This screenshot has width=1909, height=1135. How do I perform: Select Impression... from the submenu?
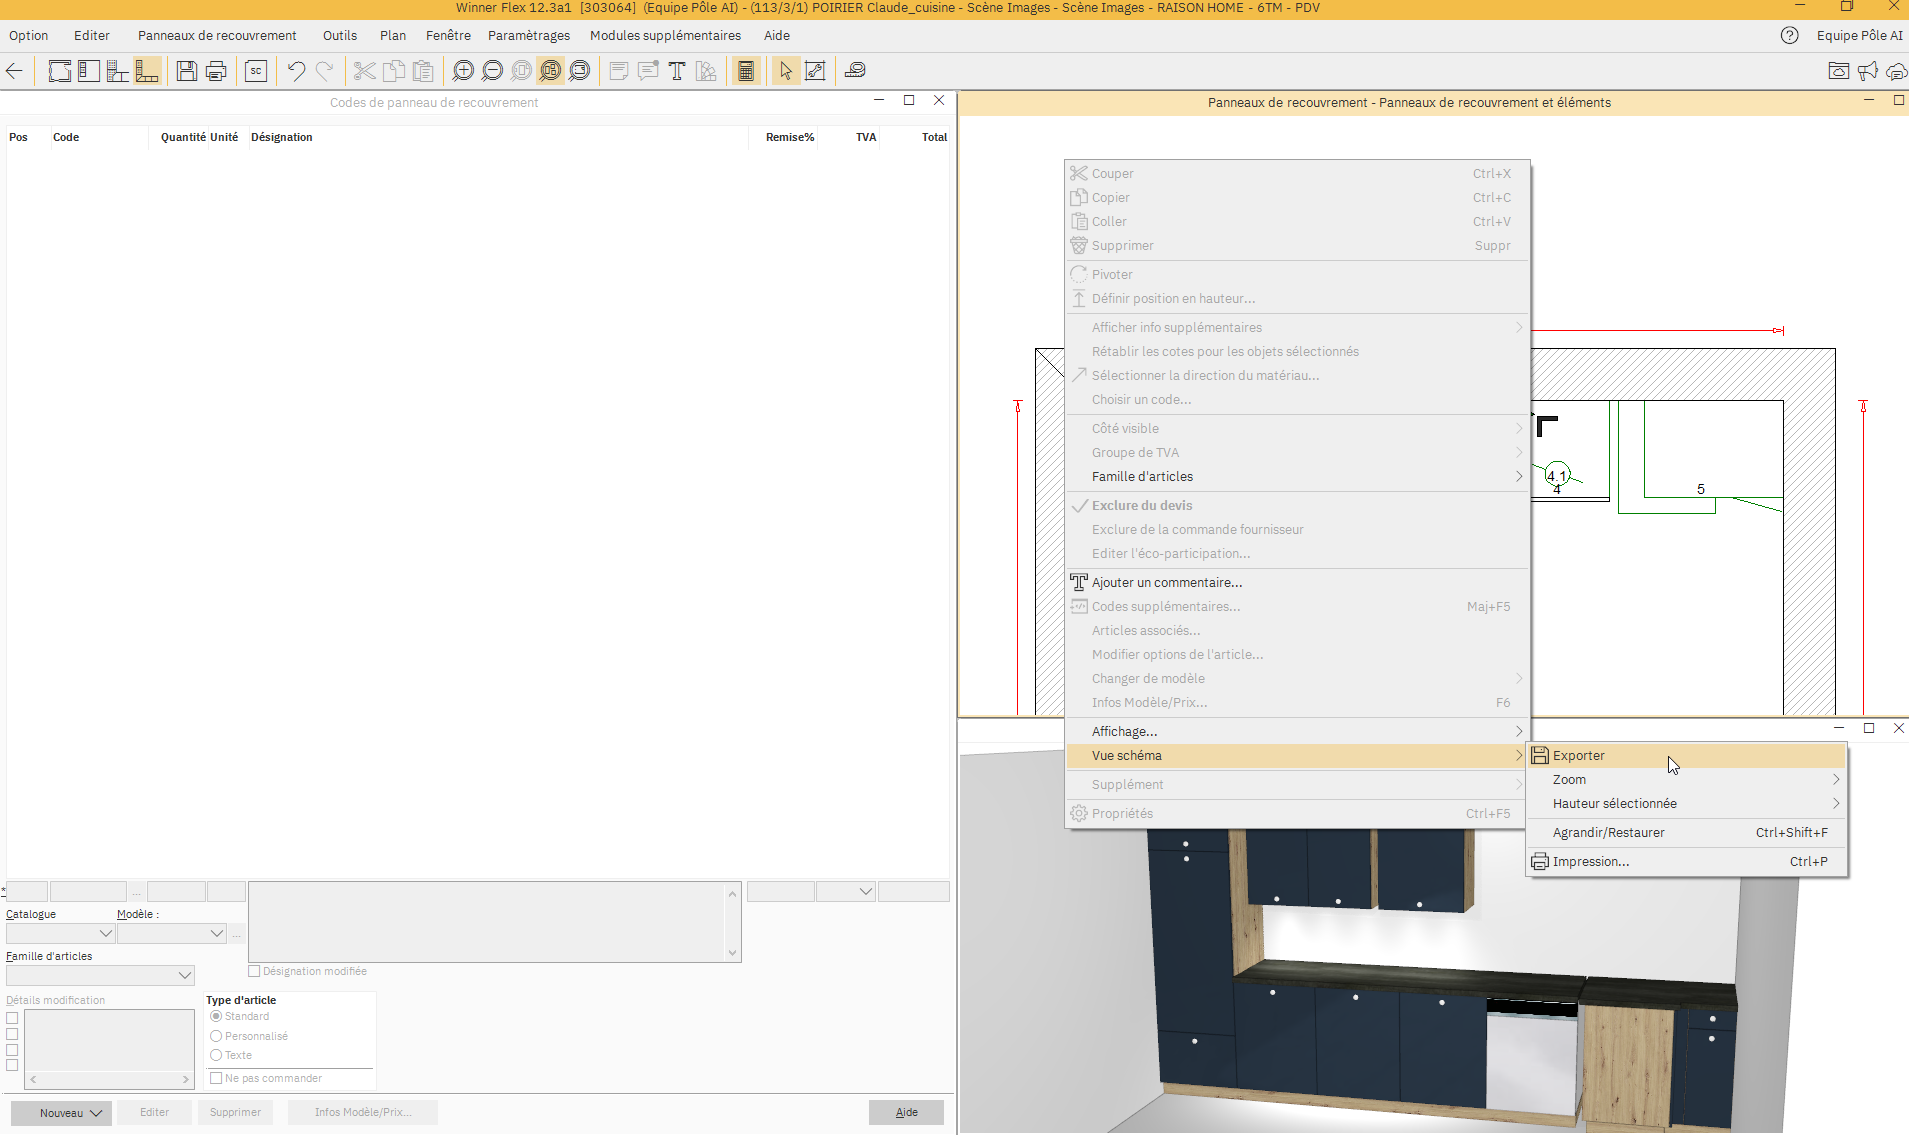[x=1590, y=862]
